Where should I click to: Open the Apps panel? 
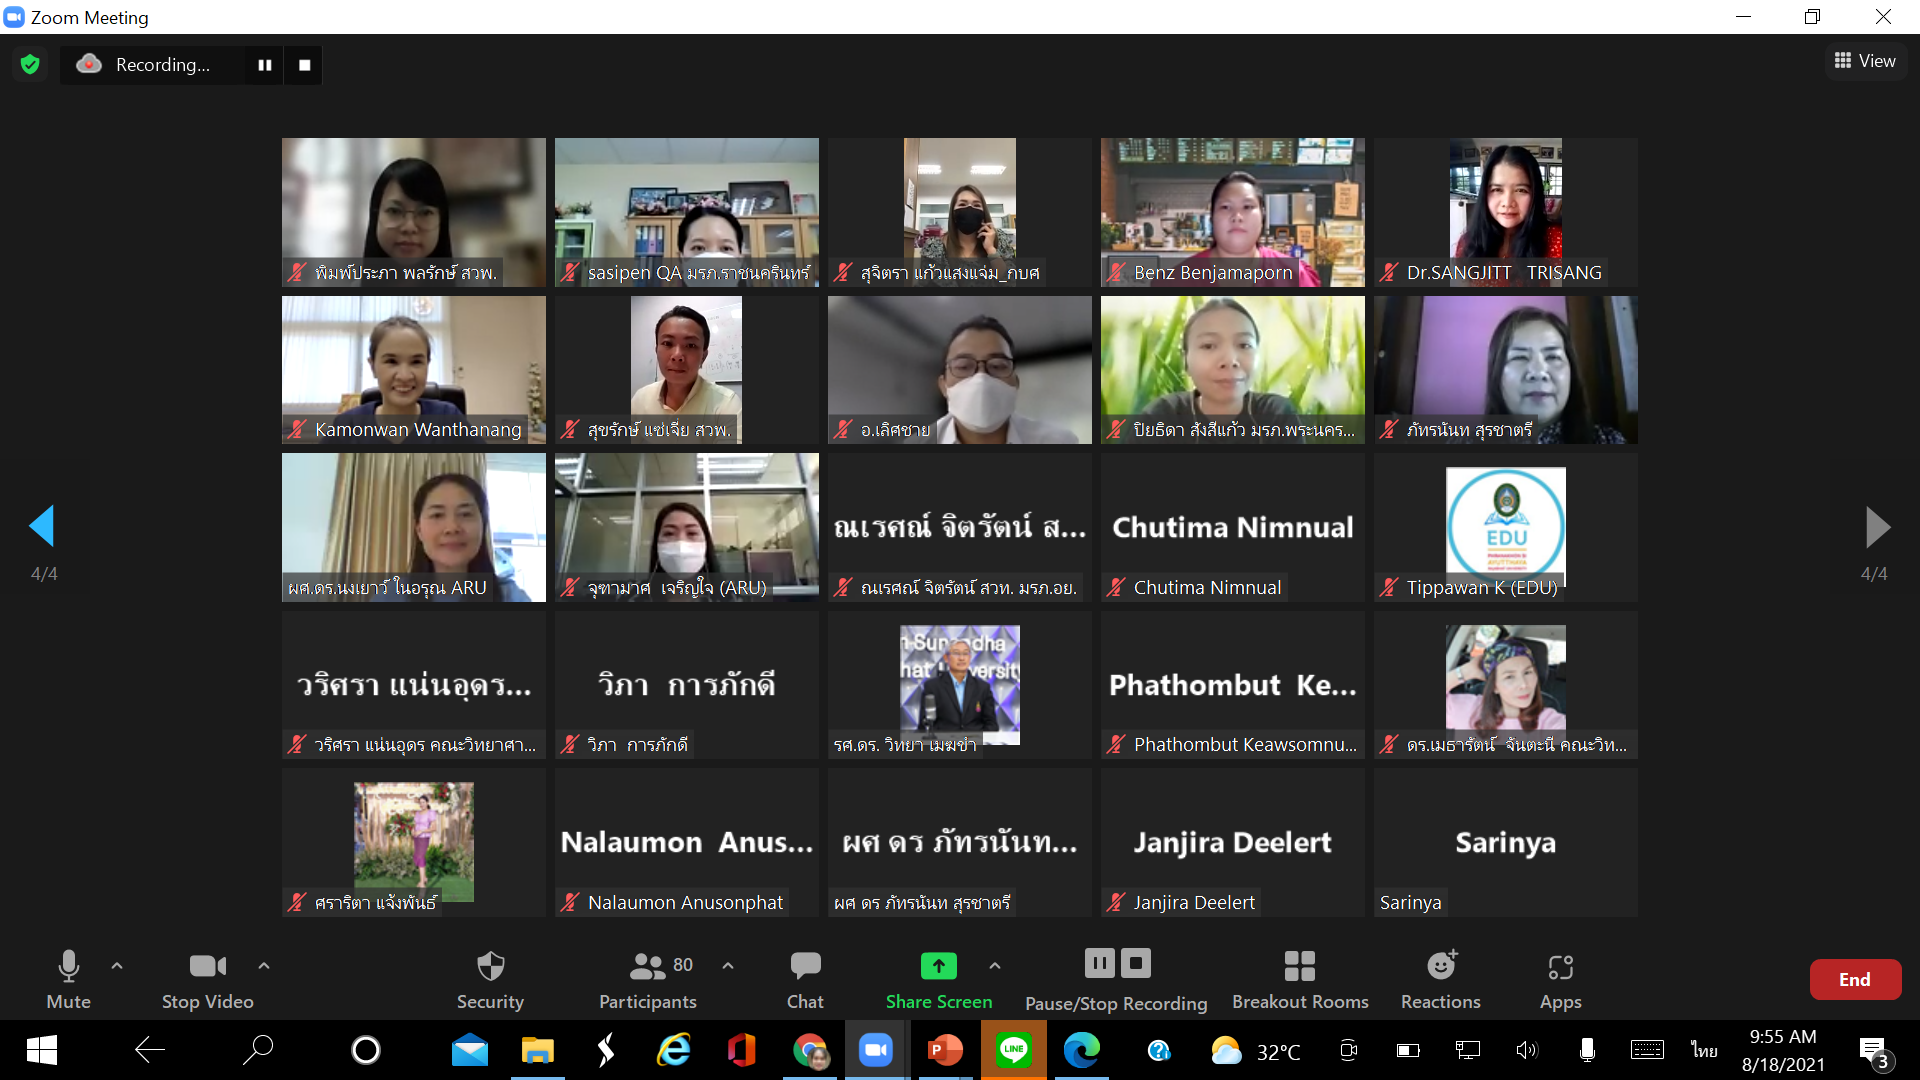tap(1560, 966)
